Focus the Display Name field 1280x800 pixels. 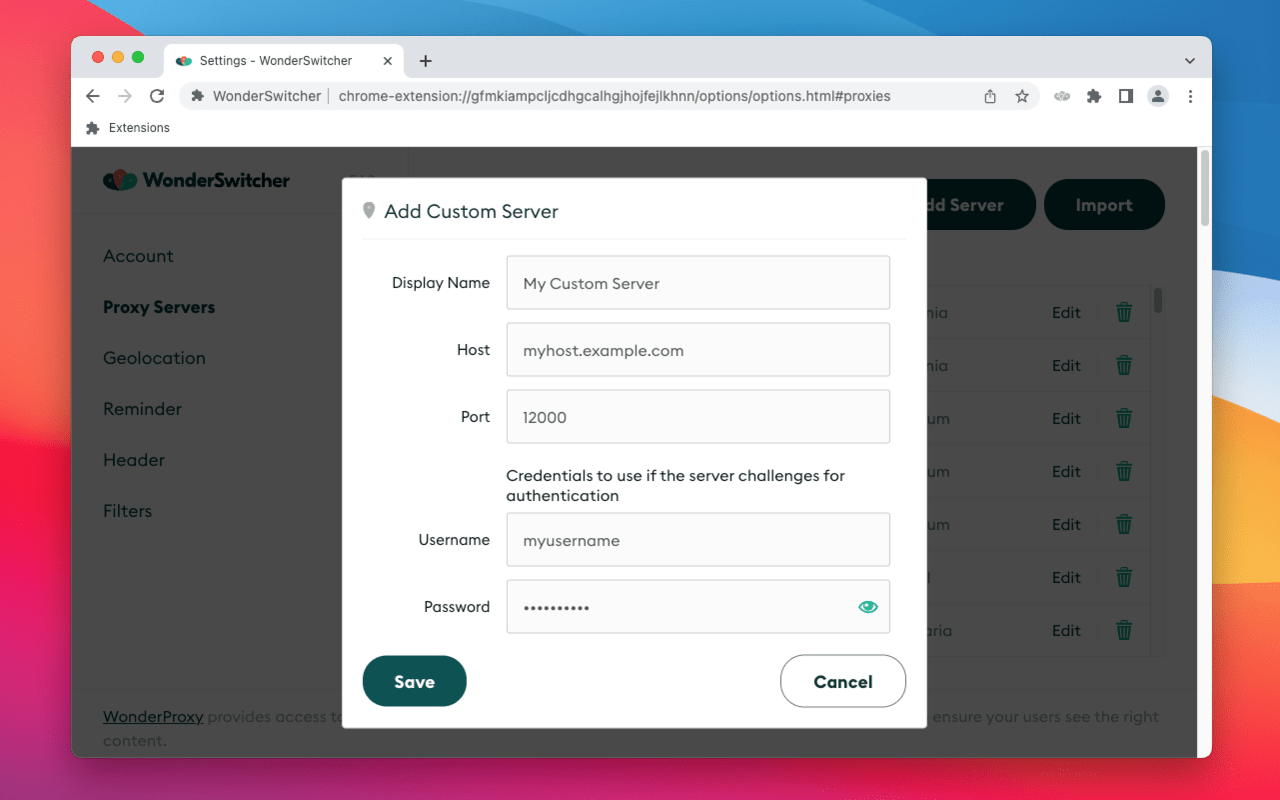coord(698,283)
